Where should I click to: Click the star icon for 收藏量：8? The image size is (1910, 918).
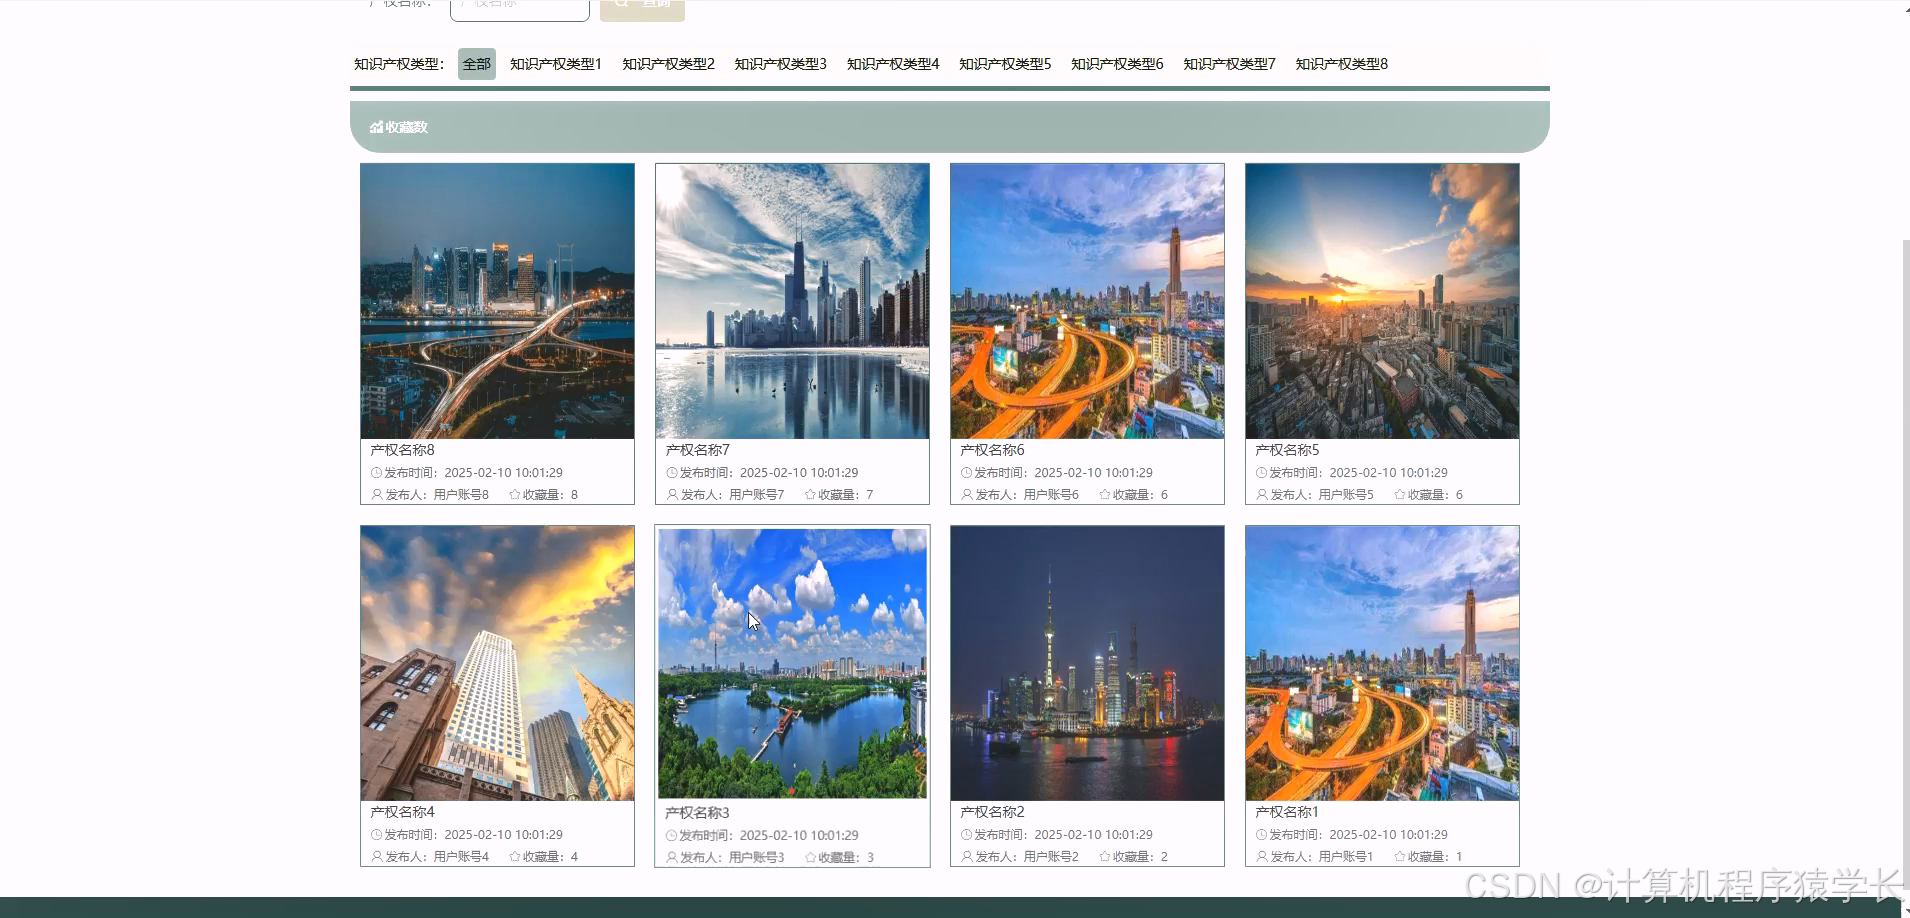[515, 495]
